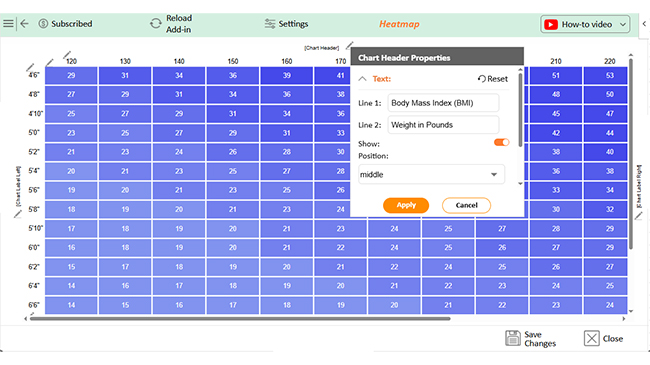
Task: Click the Reset link
Action: pos(493,79)
